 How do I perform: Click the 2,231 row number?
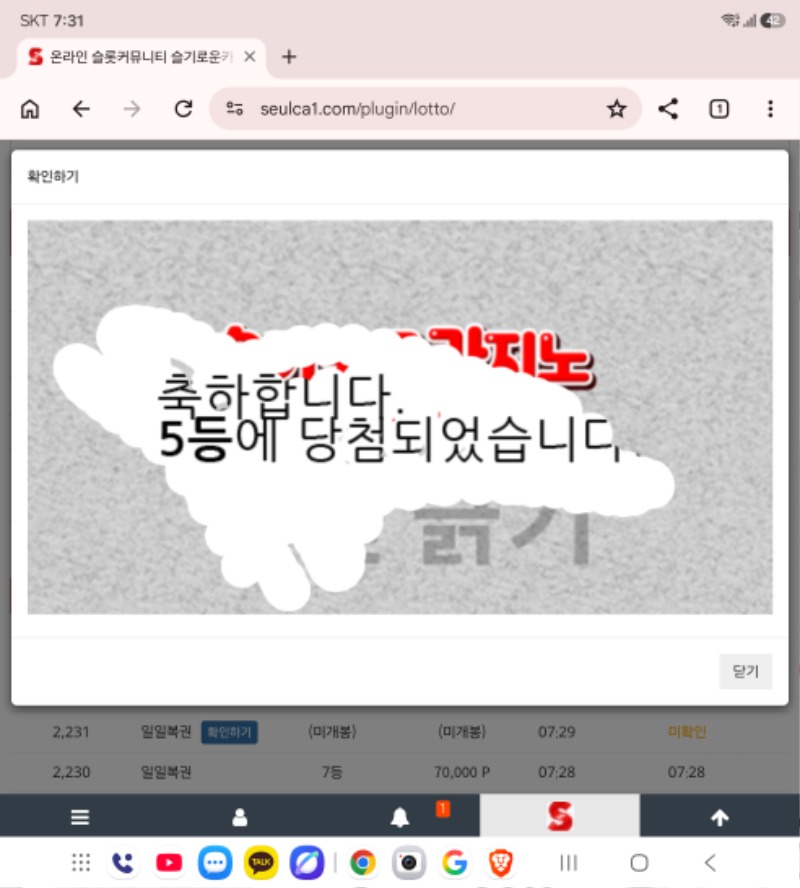71,732
